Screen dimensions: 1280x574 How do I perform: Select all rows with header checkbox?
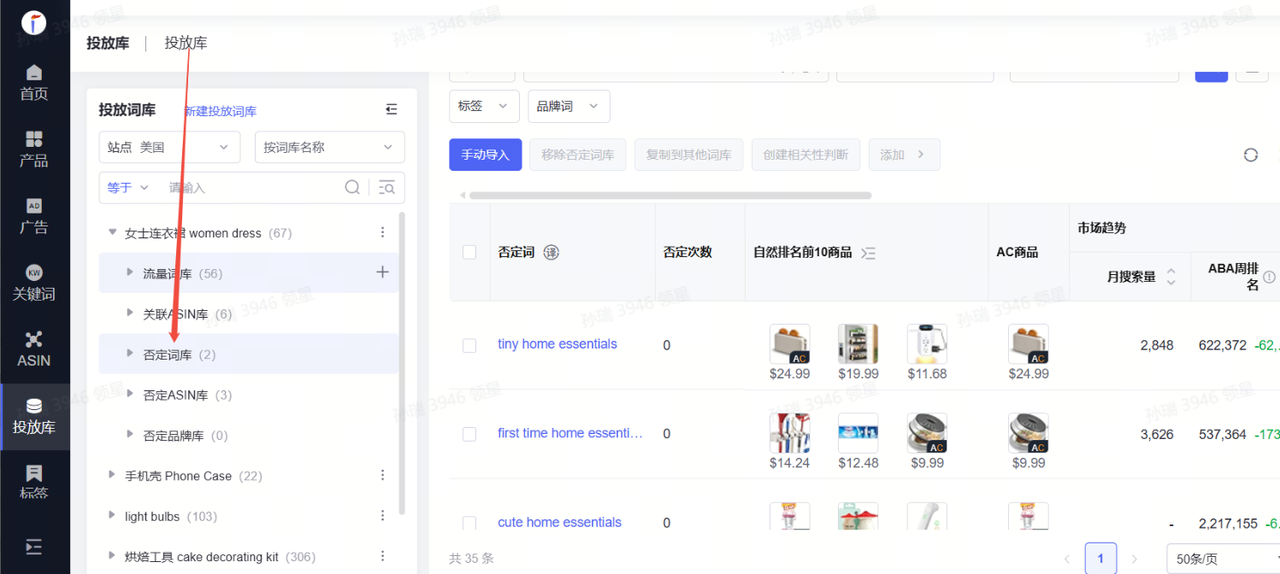click(469, 252)
